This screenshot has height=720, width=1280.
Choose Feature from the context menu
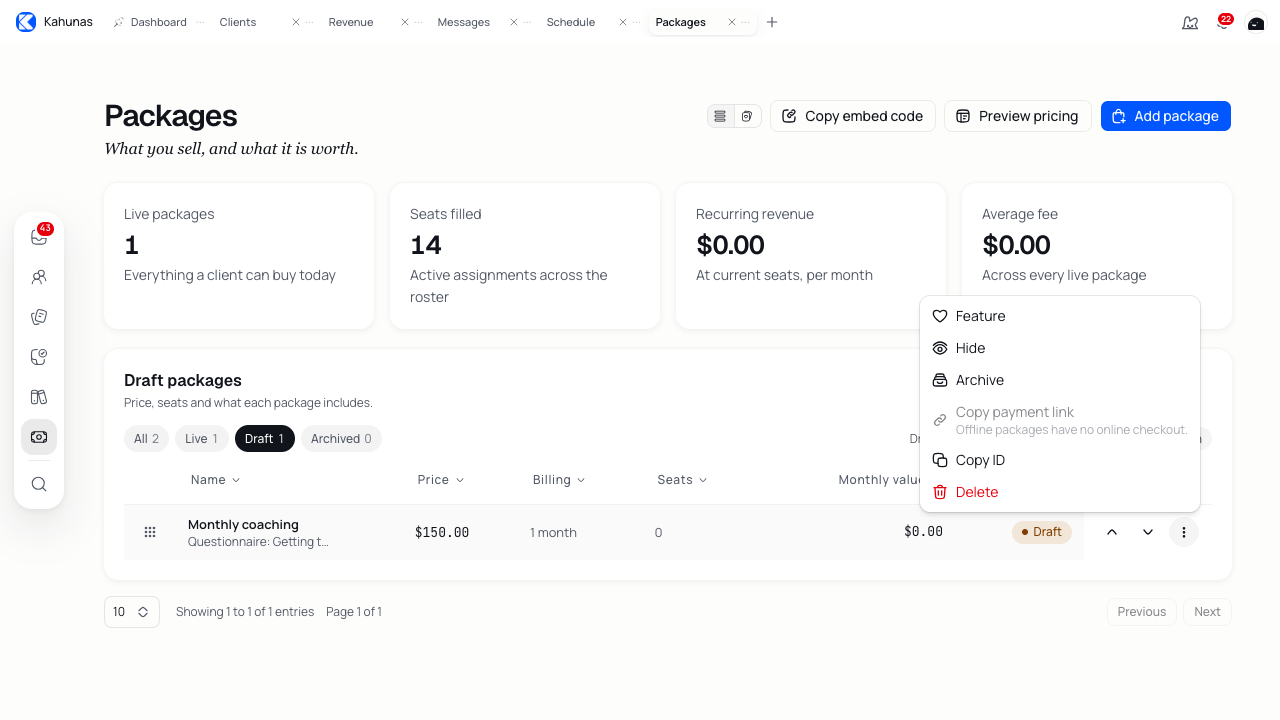coord(1060,316)
